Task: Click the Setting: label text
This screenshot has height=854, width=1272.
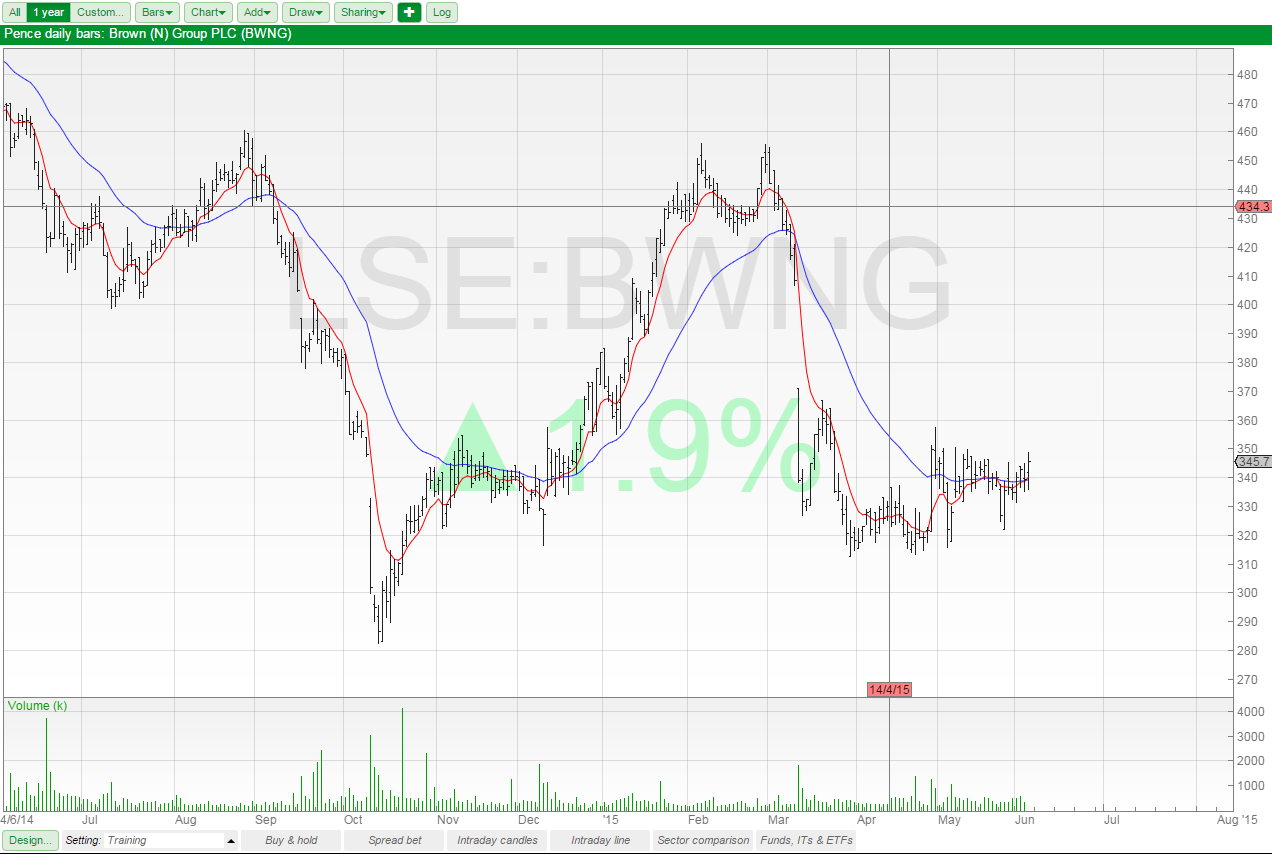Action: point(83,840)
